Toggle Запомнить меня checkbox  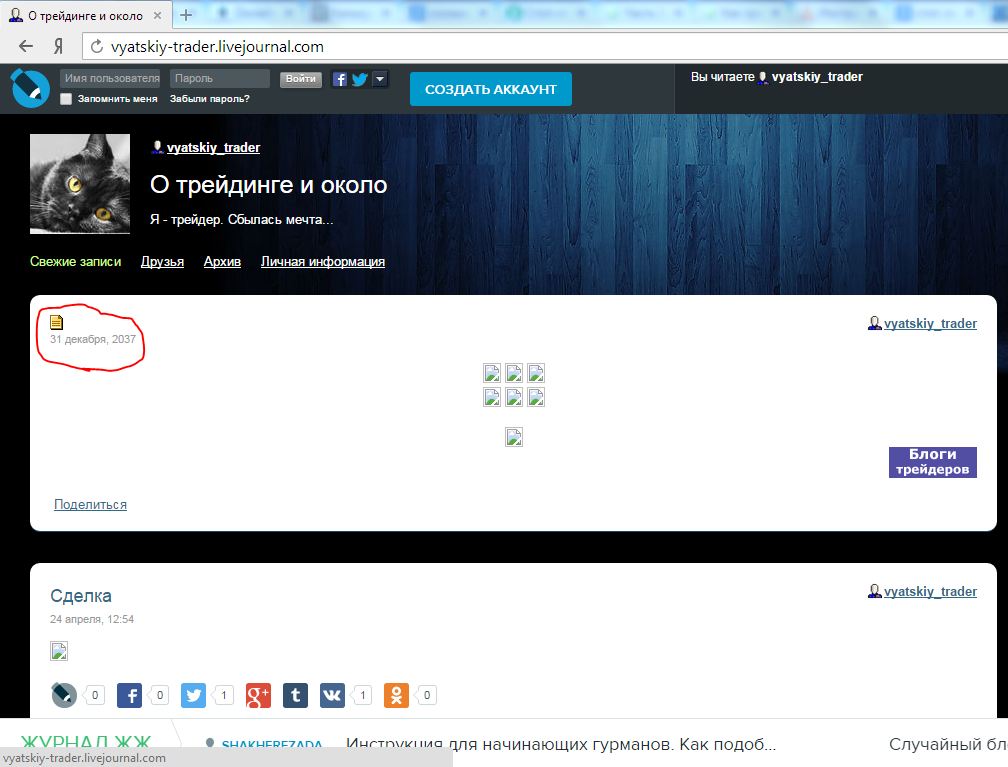(x=66, y=99)
